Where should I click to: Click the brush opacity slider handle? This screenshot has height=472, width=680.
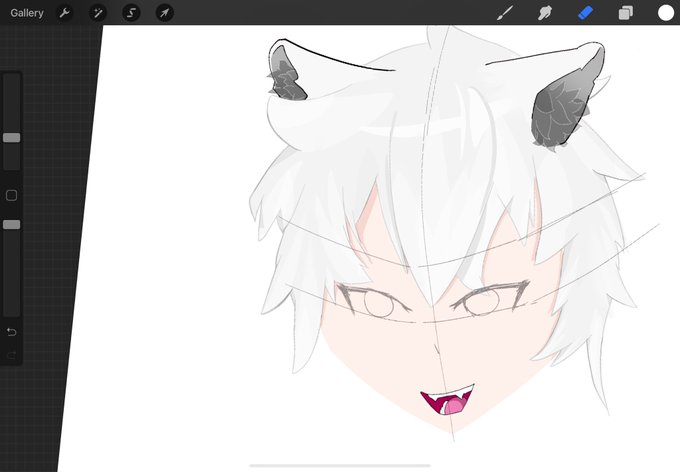[x=12, y=224]
